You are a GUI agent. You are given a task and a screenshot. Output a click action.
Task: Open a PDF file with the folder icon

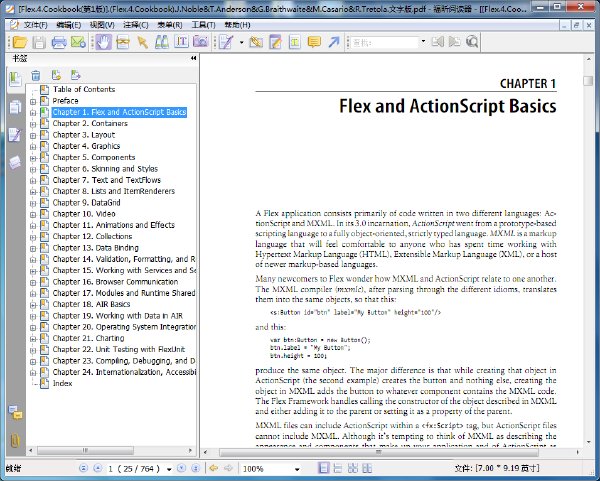coord(20,42)
